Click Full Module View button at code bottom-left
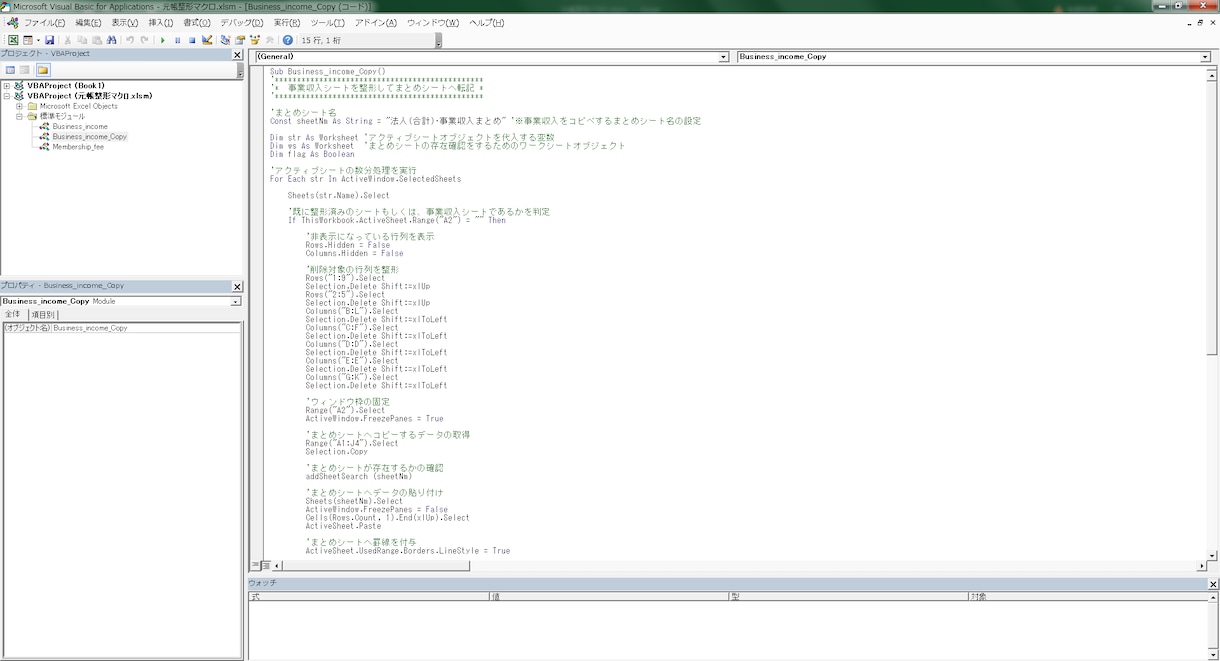1220x661 pixels. point(265,565)
